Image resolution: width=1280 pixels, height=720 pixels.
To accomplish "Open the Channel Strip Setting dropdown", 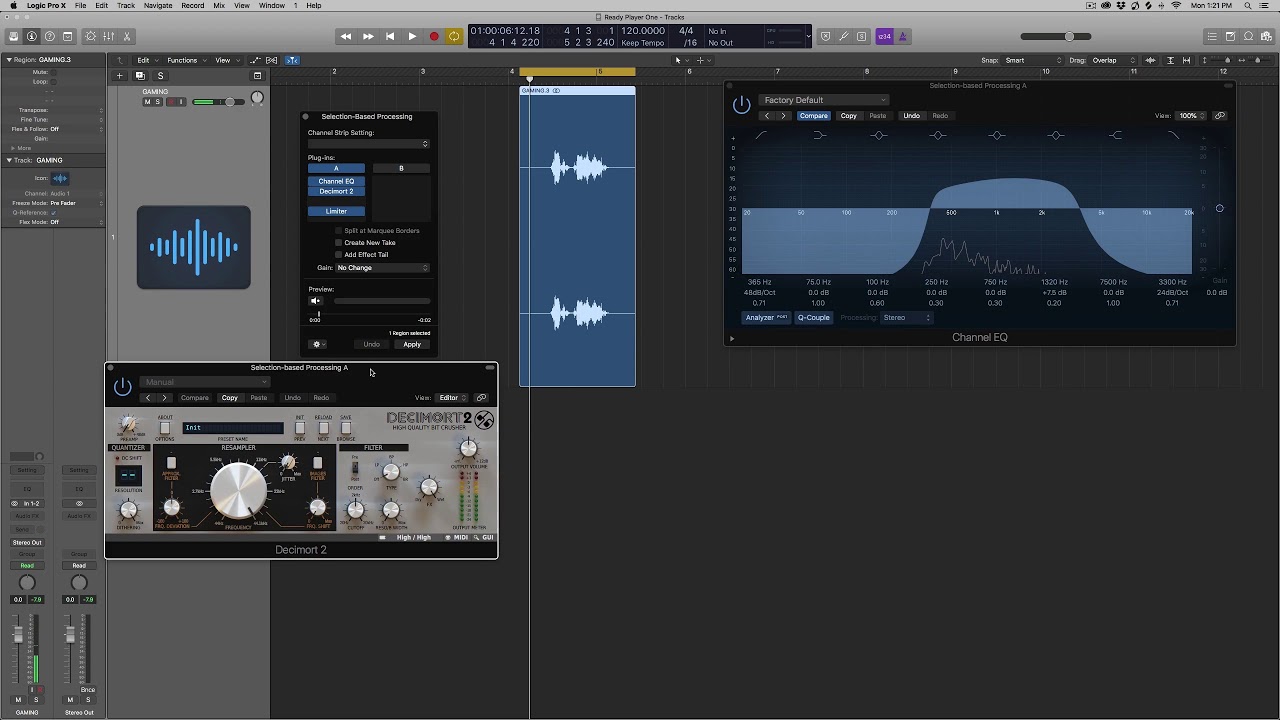I will (x=368, y=144).
